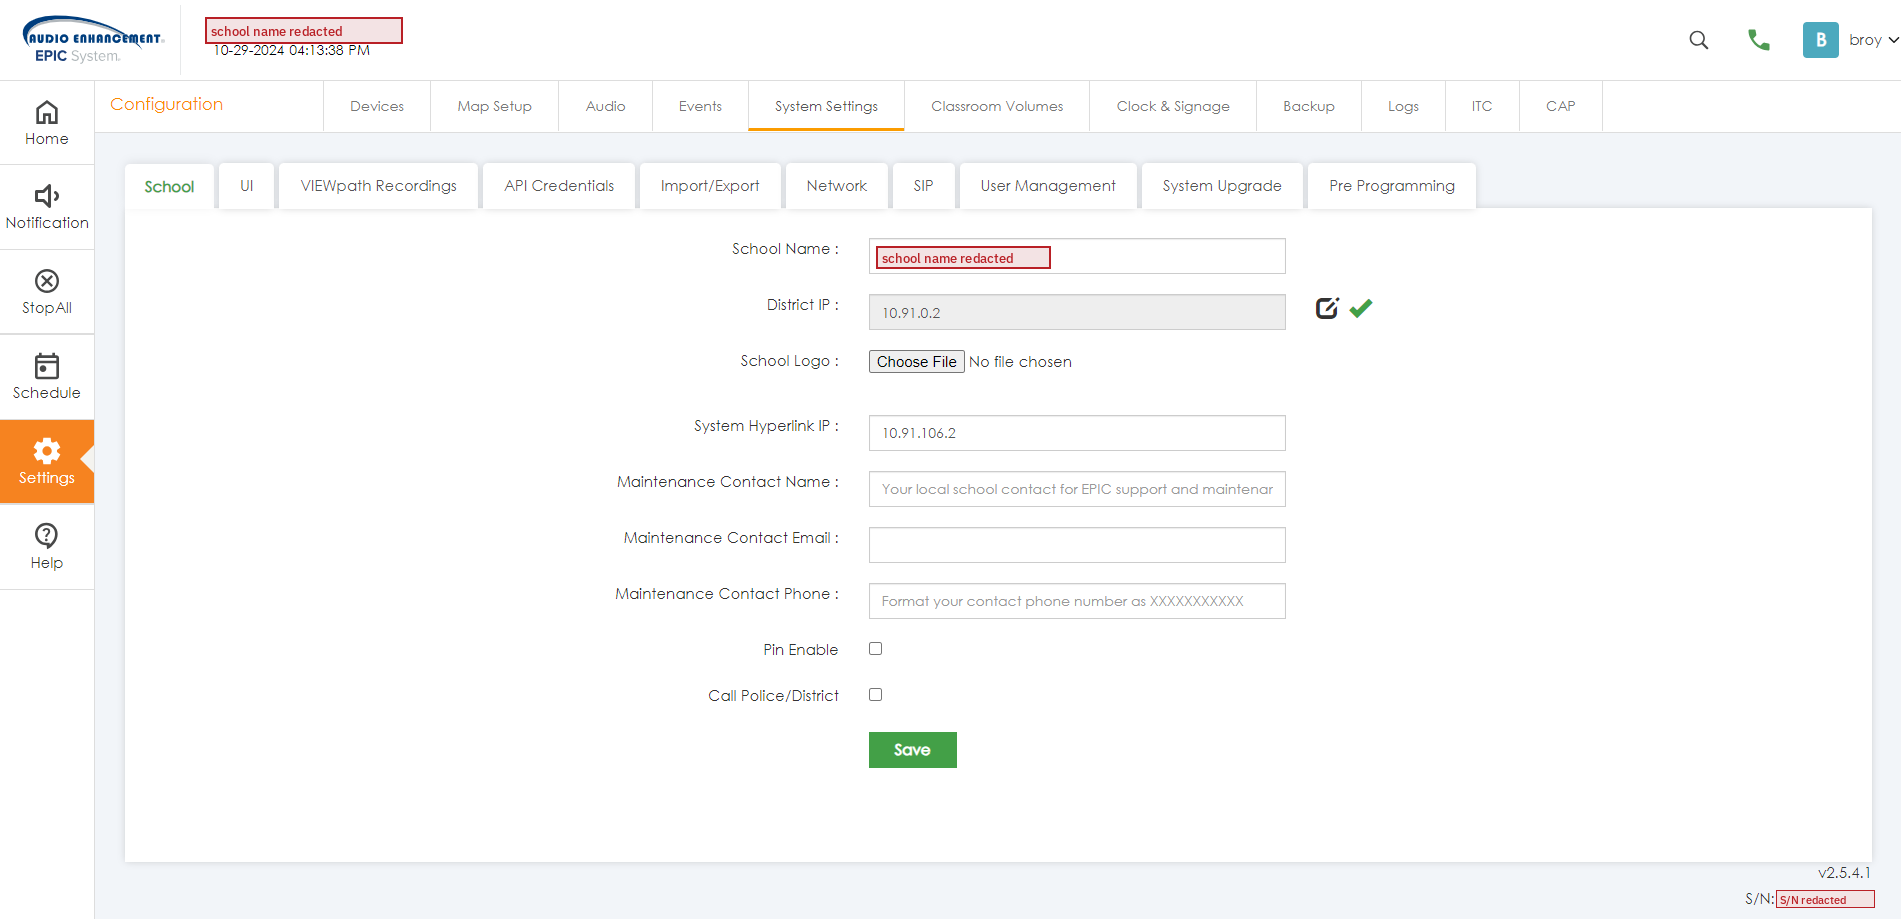Open the ITC tab

pos(1482,106)
